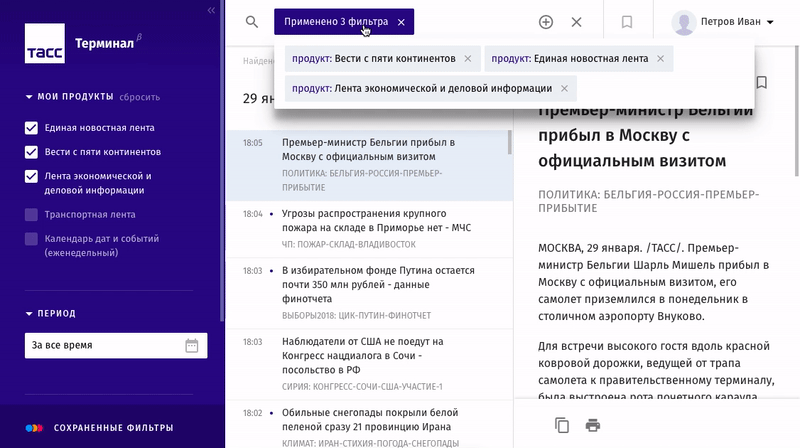Close the 'Применено 3 фильтра' chip
The width and height of the screenshot is (800, 448).
click(x=401, y=22)
